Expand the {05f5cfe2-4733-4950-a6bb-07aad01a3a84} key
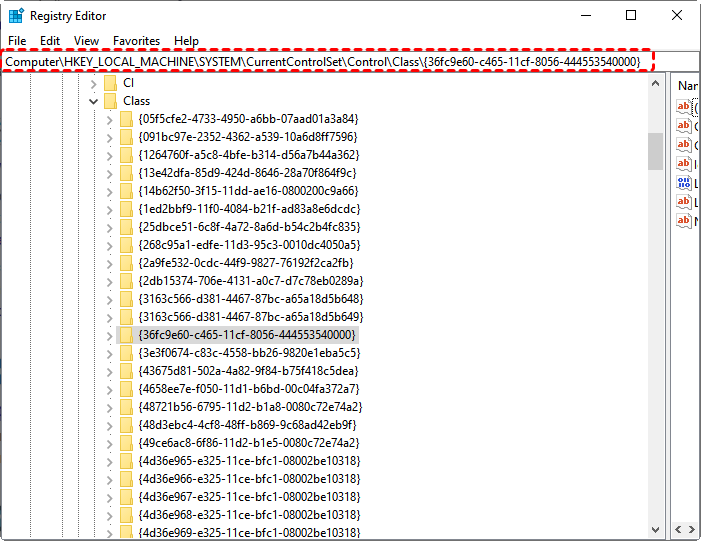The image size is (701, 541). pyautogui.click(x=110, y=119)
